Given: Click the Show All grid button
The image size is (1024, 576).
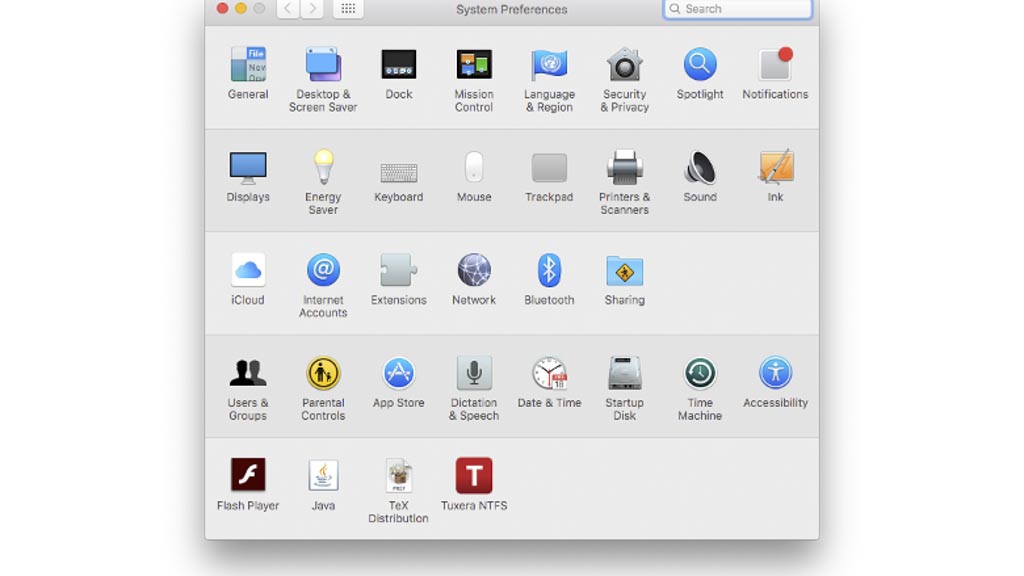Looking at the screenshot, I should coord(348,9).
